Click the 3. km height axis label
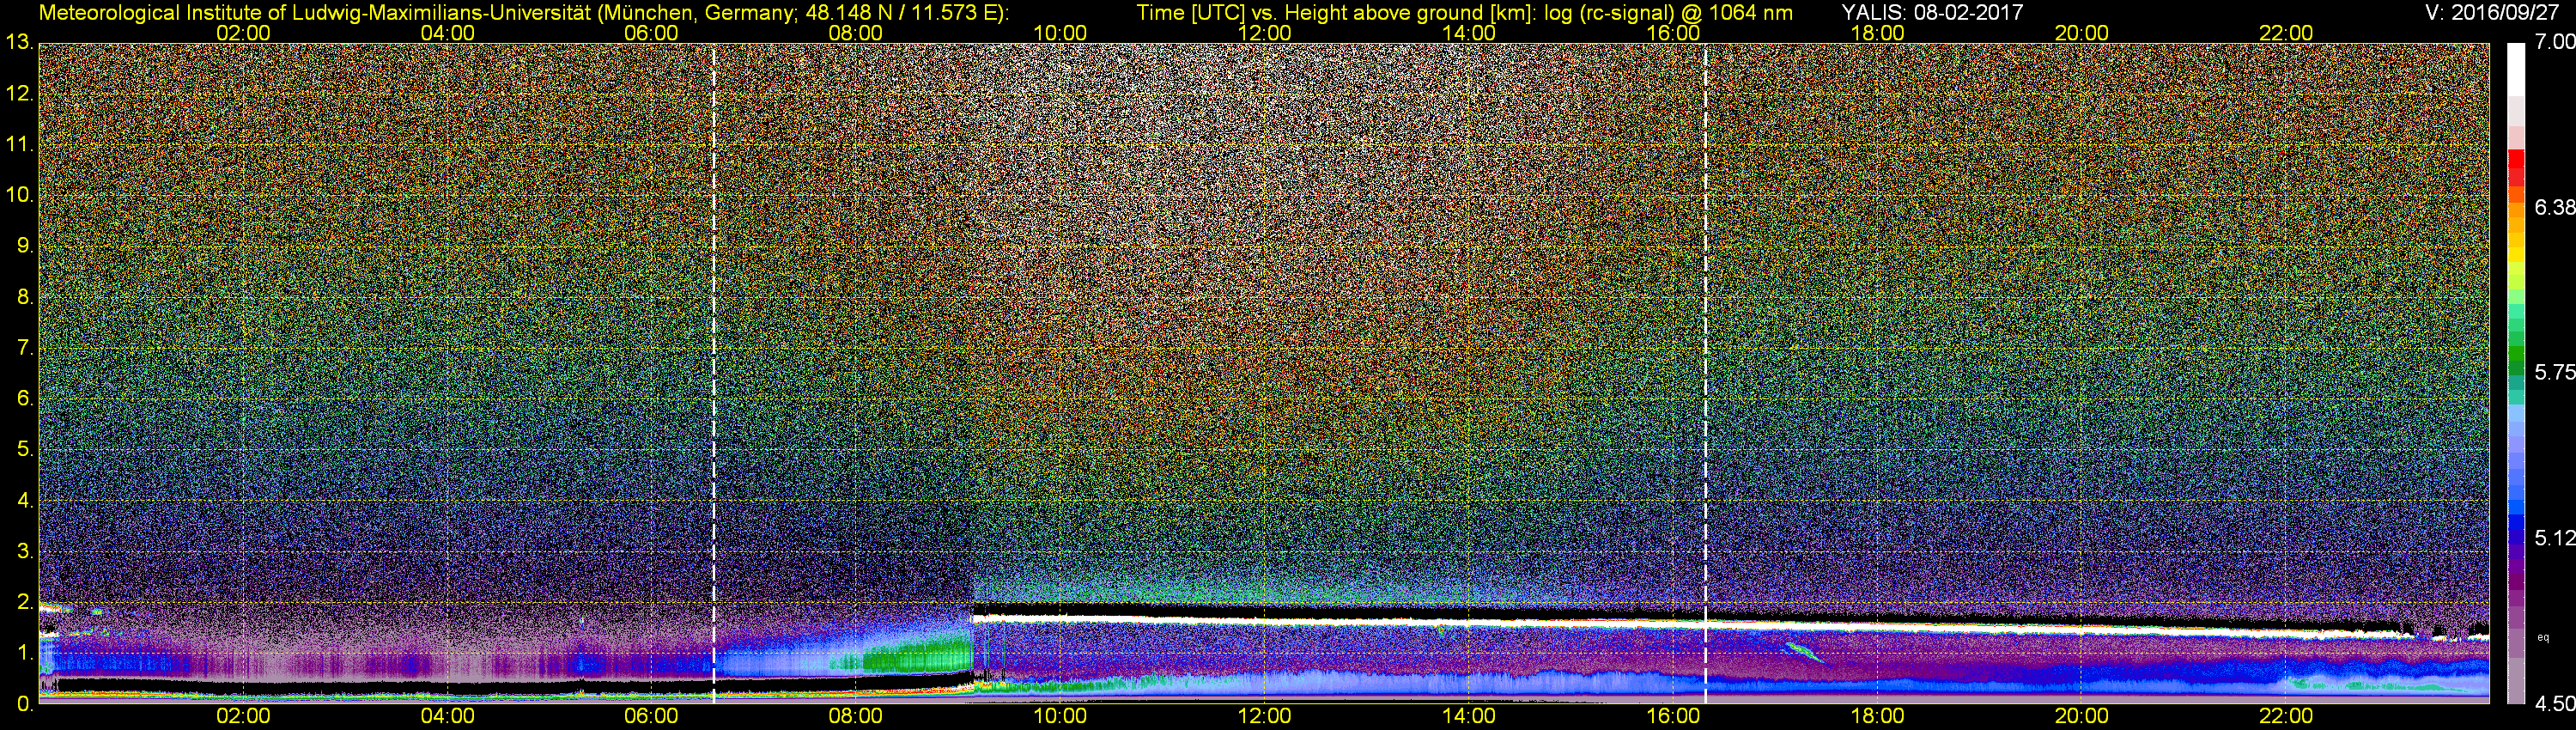Image resolution: width=2576 pixels, height=730 pixels. [24, 551]
